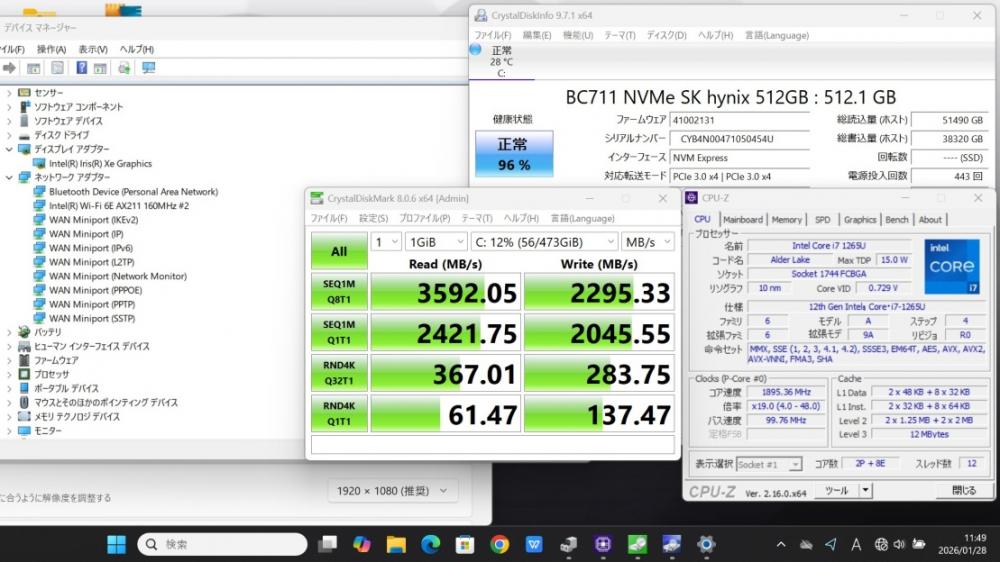Open the 1GiB test size dropdown
This screenshot has width=1000, height=562.
point(435,242)
